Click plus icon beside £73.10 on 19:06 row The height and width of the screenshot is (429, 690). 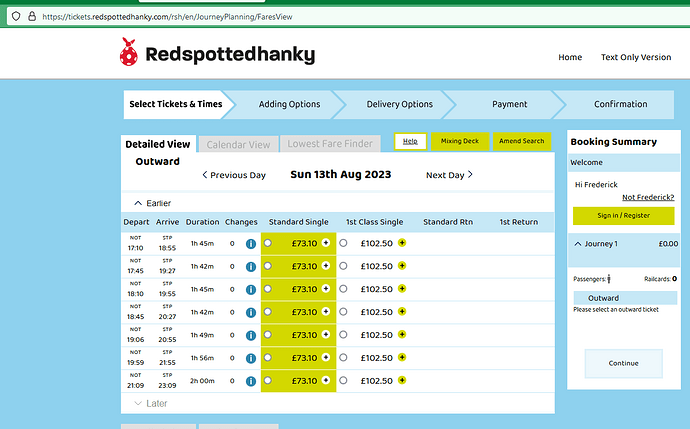(x=326, y=334)
